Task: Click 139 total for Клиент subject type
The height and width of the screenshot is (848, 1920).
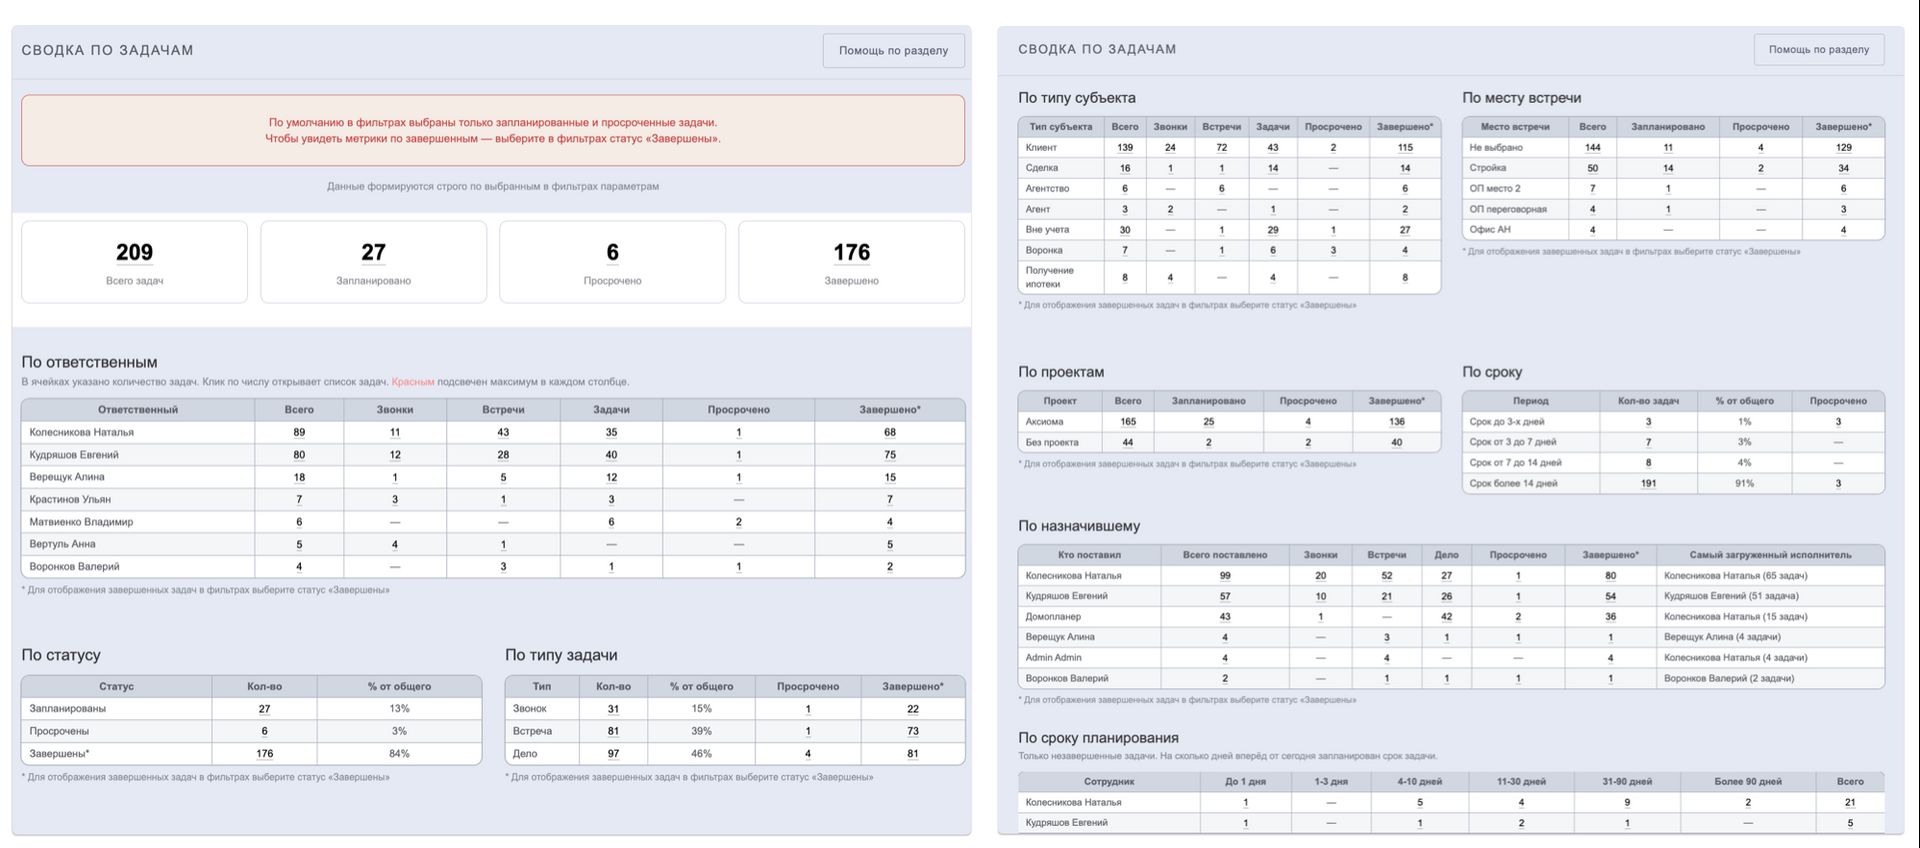Action: [1125, 147]
